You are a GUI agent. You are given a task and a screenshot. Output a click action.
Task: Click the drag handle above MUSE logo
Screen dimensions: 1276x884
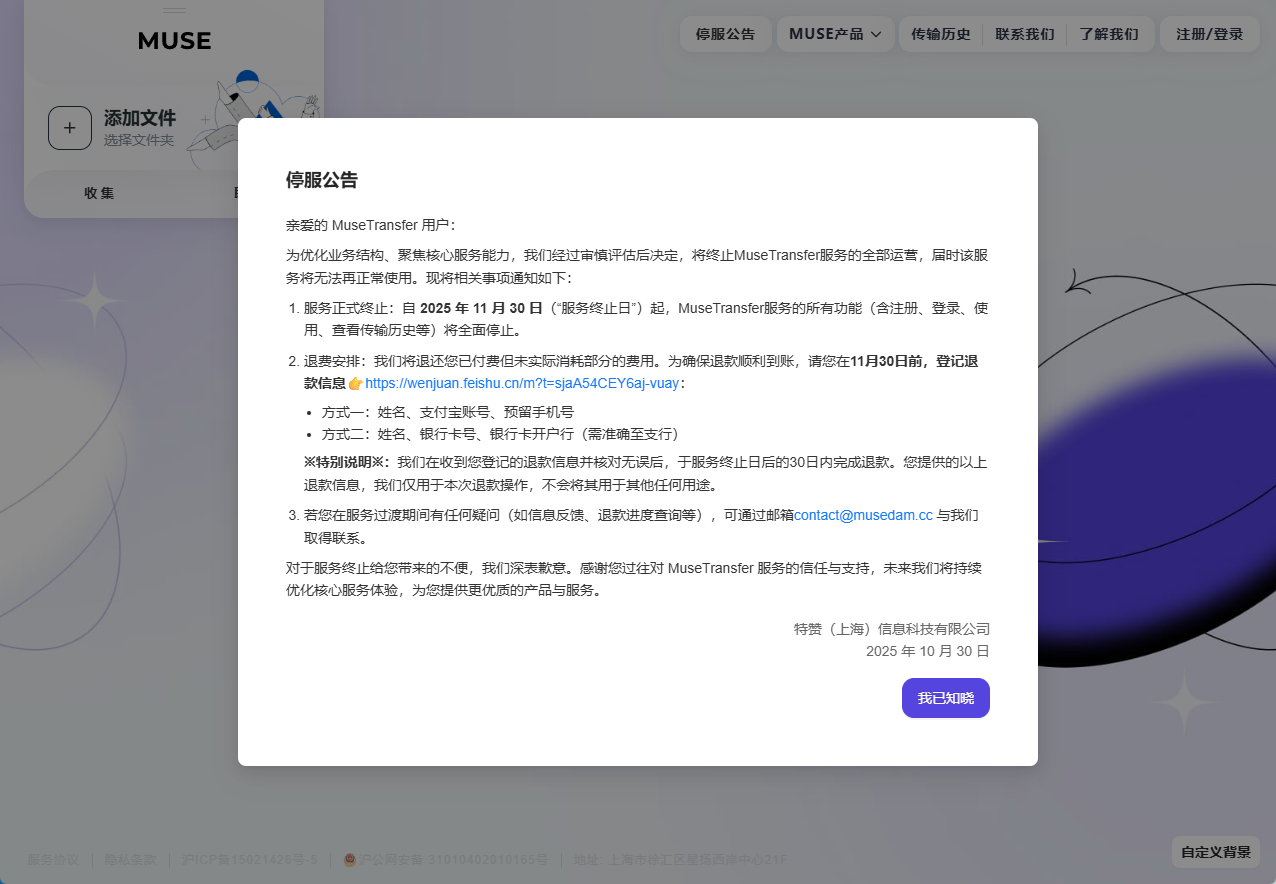coord(174,10)
